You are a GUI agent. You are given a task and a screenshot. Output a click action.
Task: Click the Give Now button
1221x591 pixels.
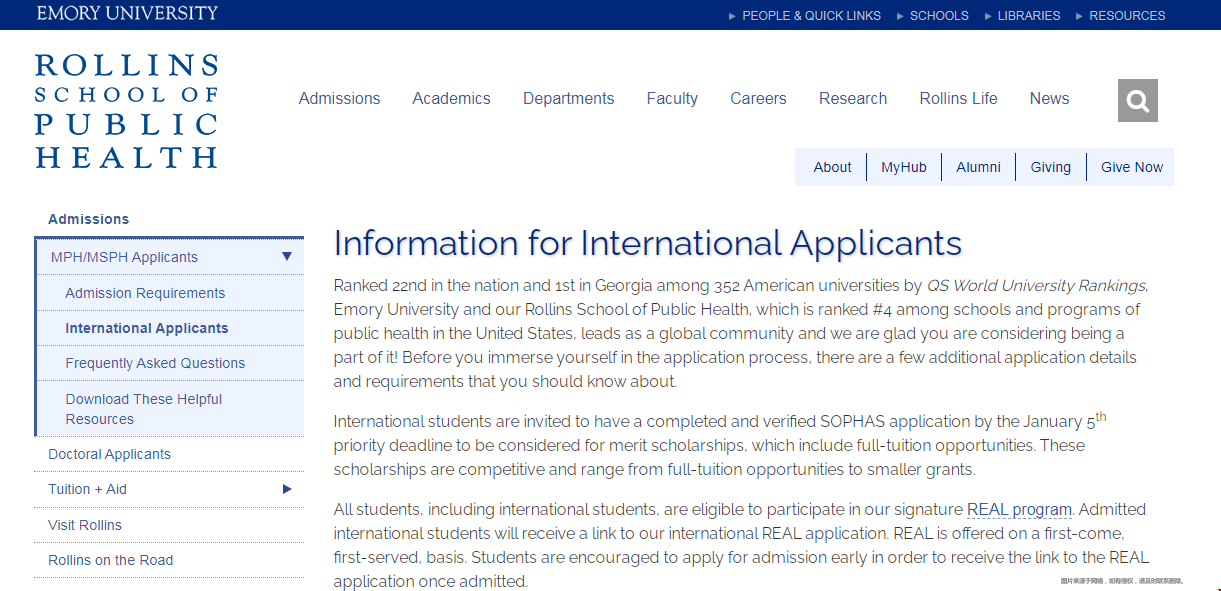tap(1132, 167)
